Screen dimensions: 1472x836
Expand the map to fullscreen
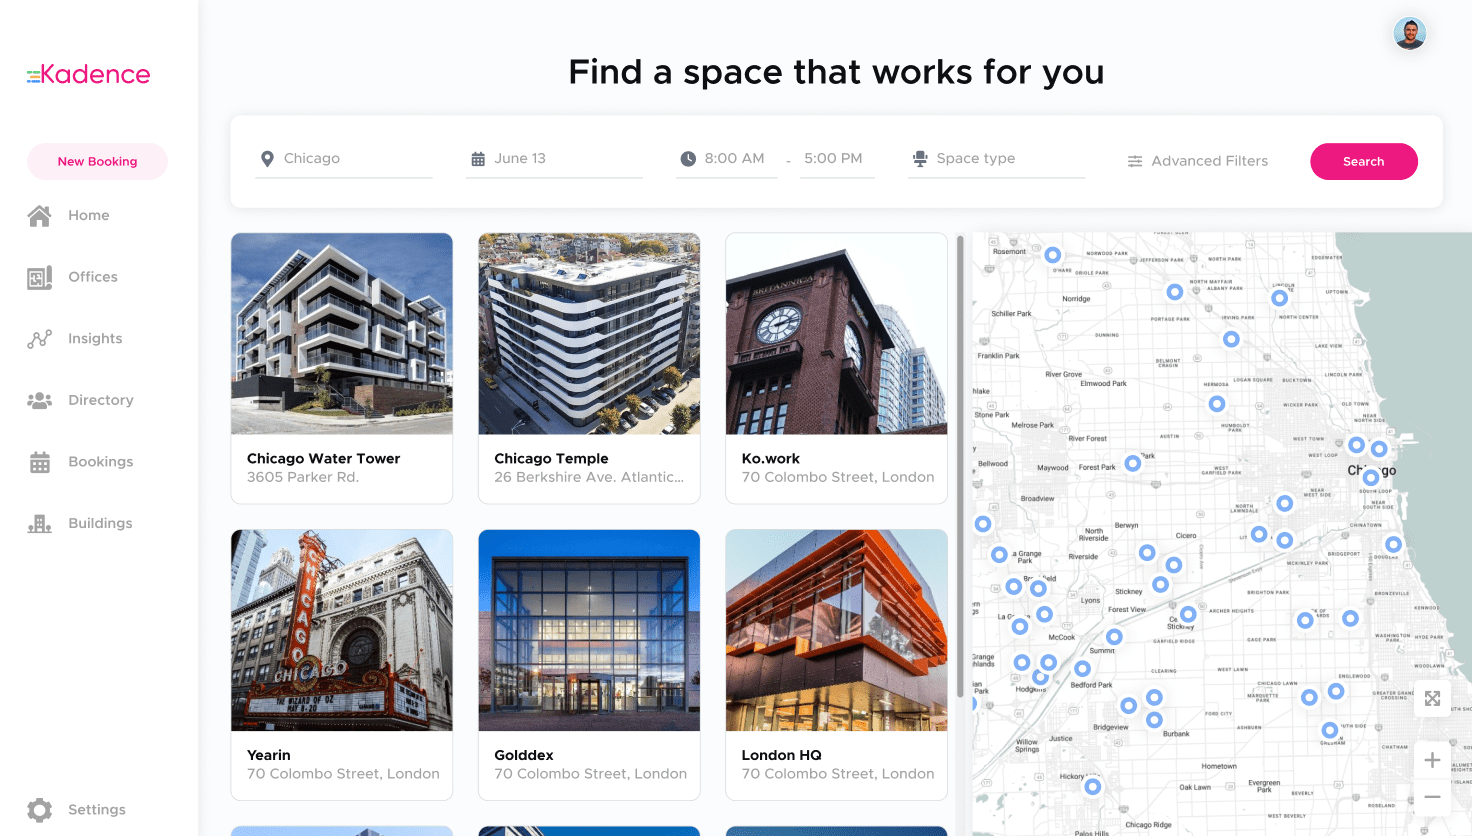pyautogui.click(x=1432, y=698)
